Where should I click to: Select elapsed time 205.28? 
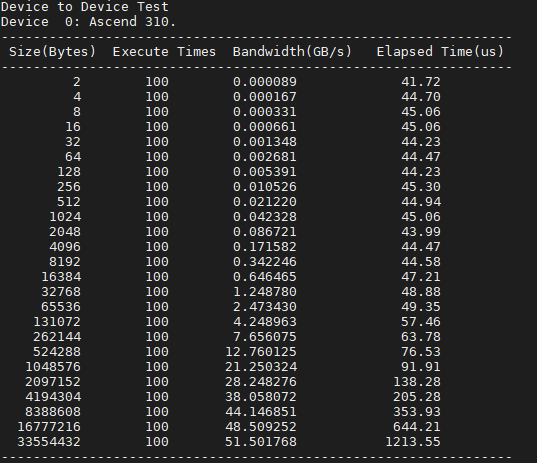coord(417,397)
